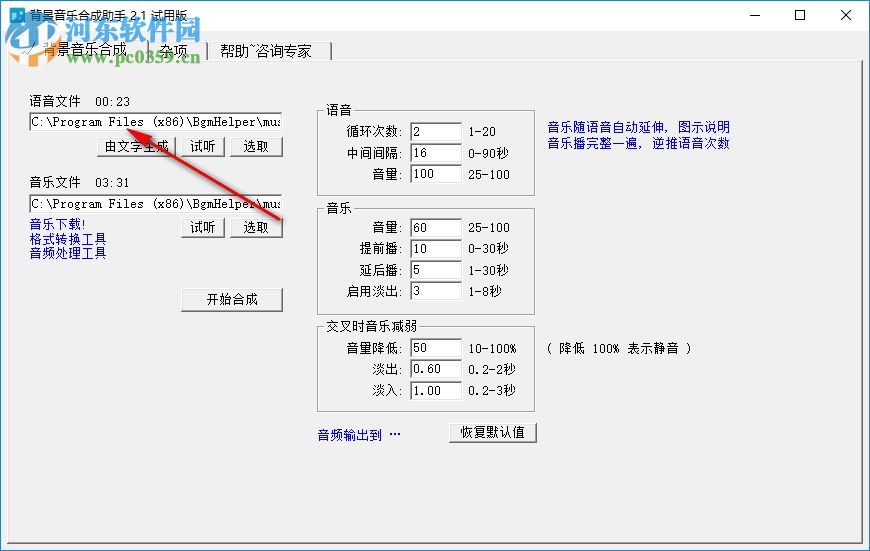Open link 音乐随语音自动延伸, 图示说明
The width and height of the screenshot is (870, 551).
(x=639, y=127)
